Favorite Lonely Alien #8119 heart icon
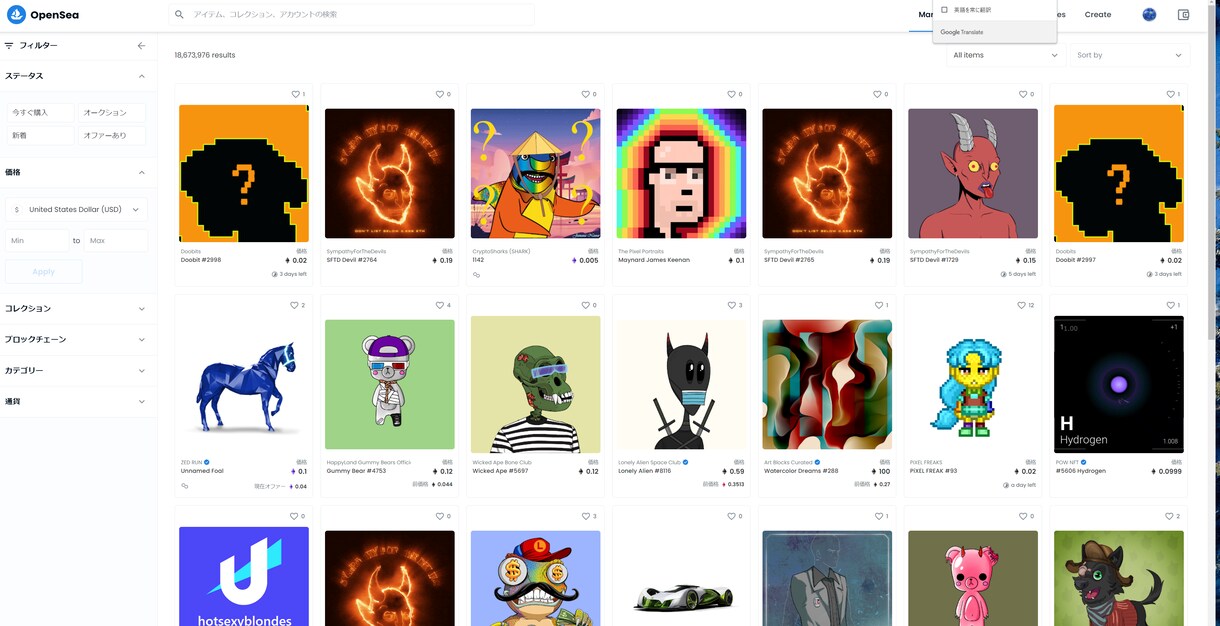This screenshot has width=1220, height=626. [731, 305]
